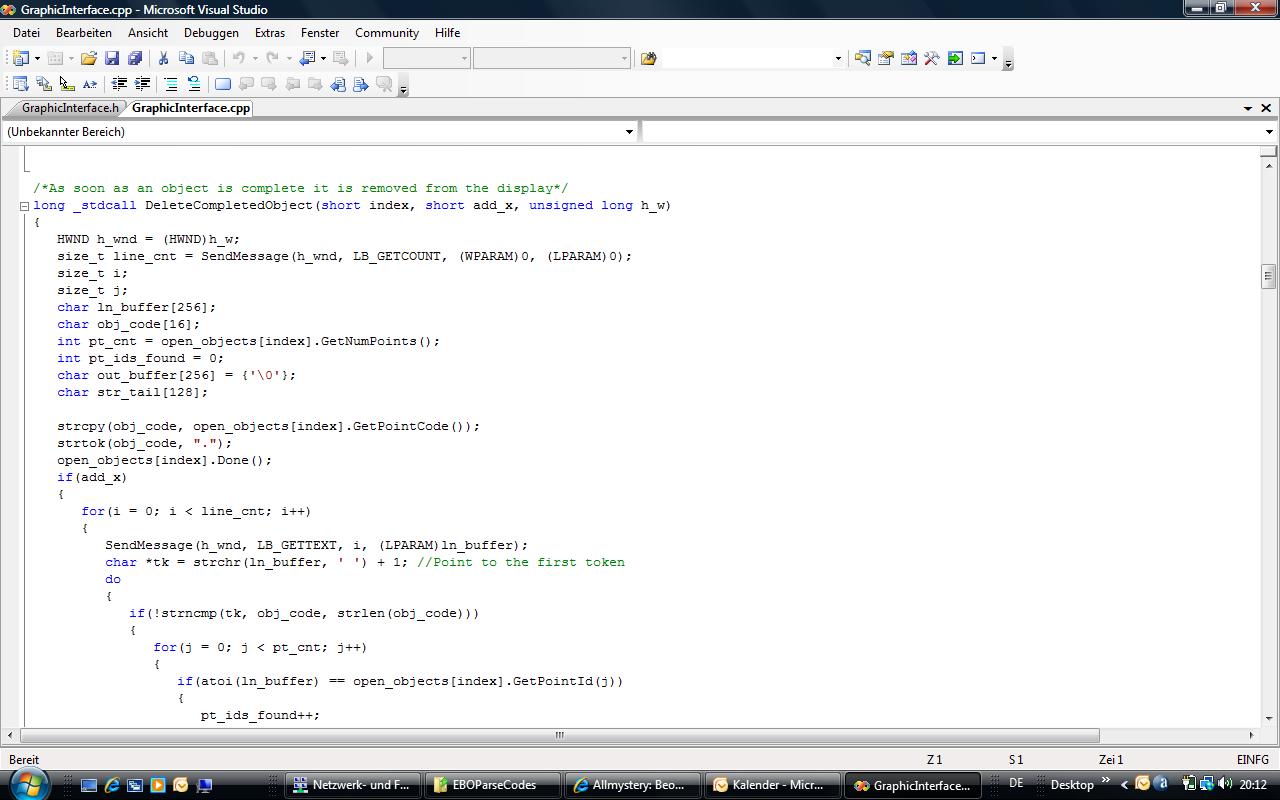
Task: Open the Command Window icon
Action: click(x=978, y=58)
